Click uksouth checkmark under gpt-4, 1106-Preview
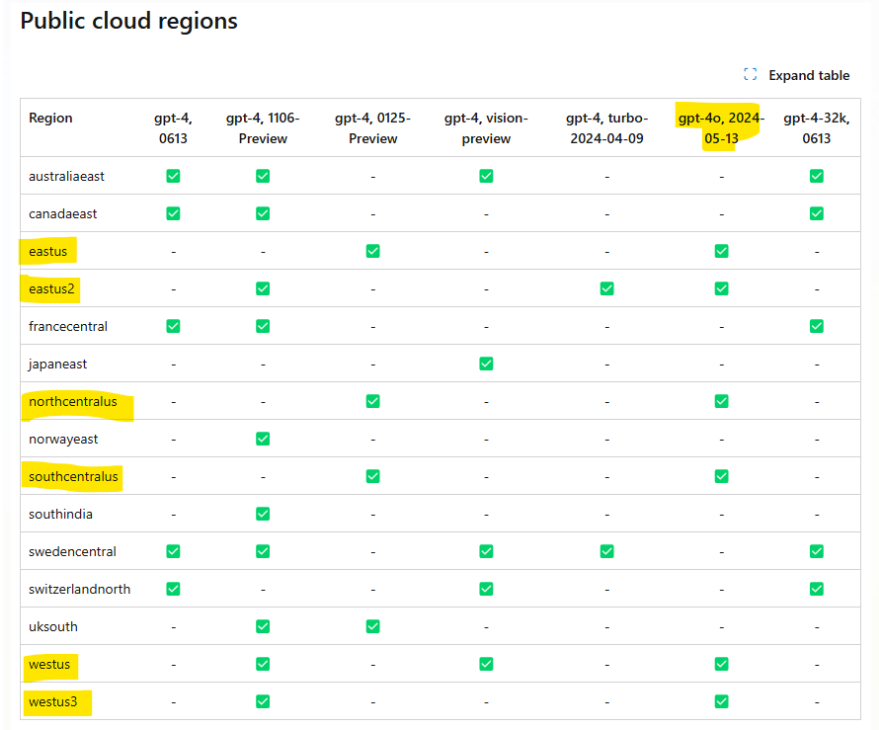Image resolution: width=879 pixels, height=730 pixels. click(x=263, y=627)
